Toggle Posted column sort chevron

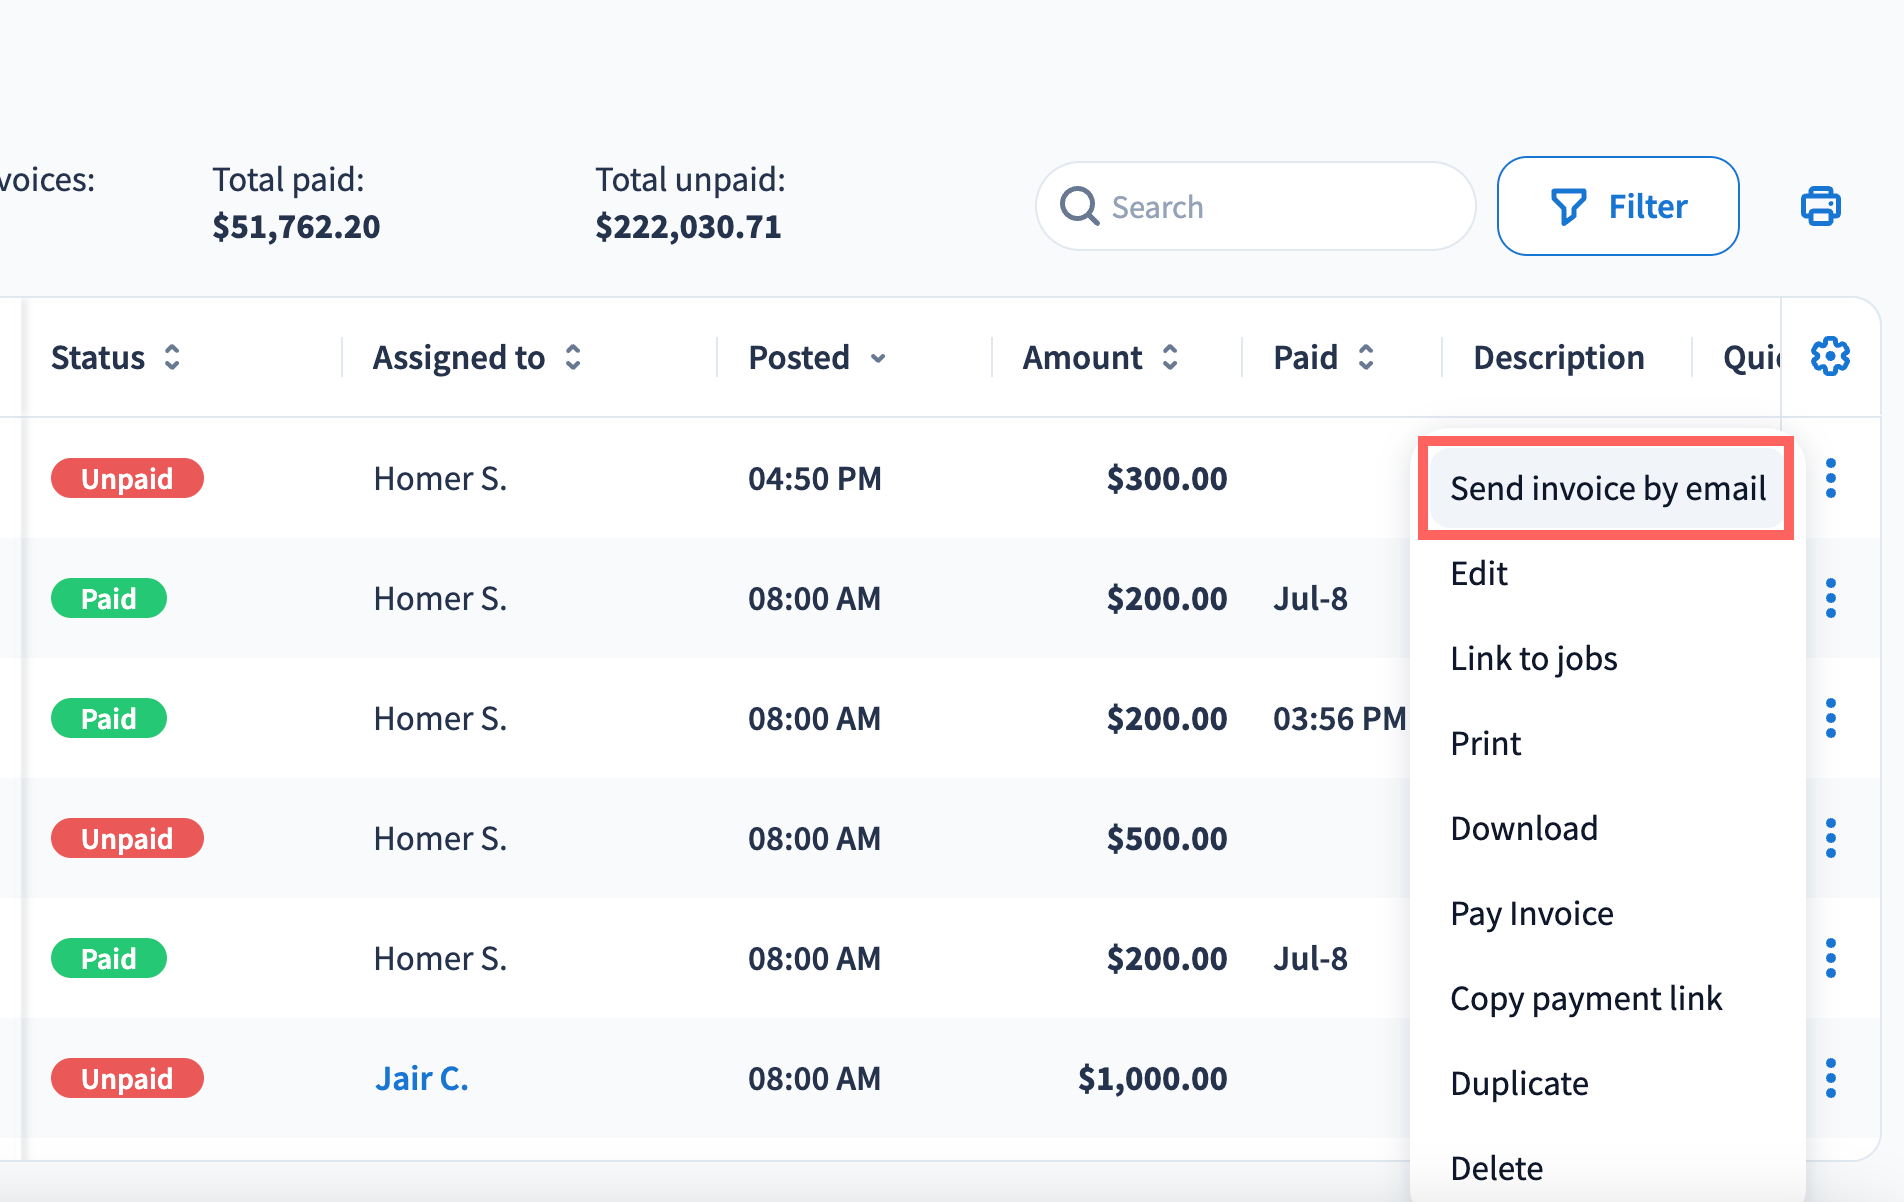pyautogui.click(x=878, y=358)
